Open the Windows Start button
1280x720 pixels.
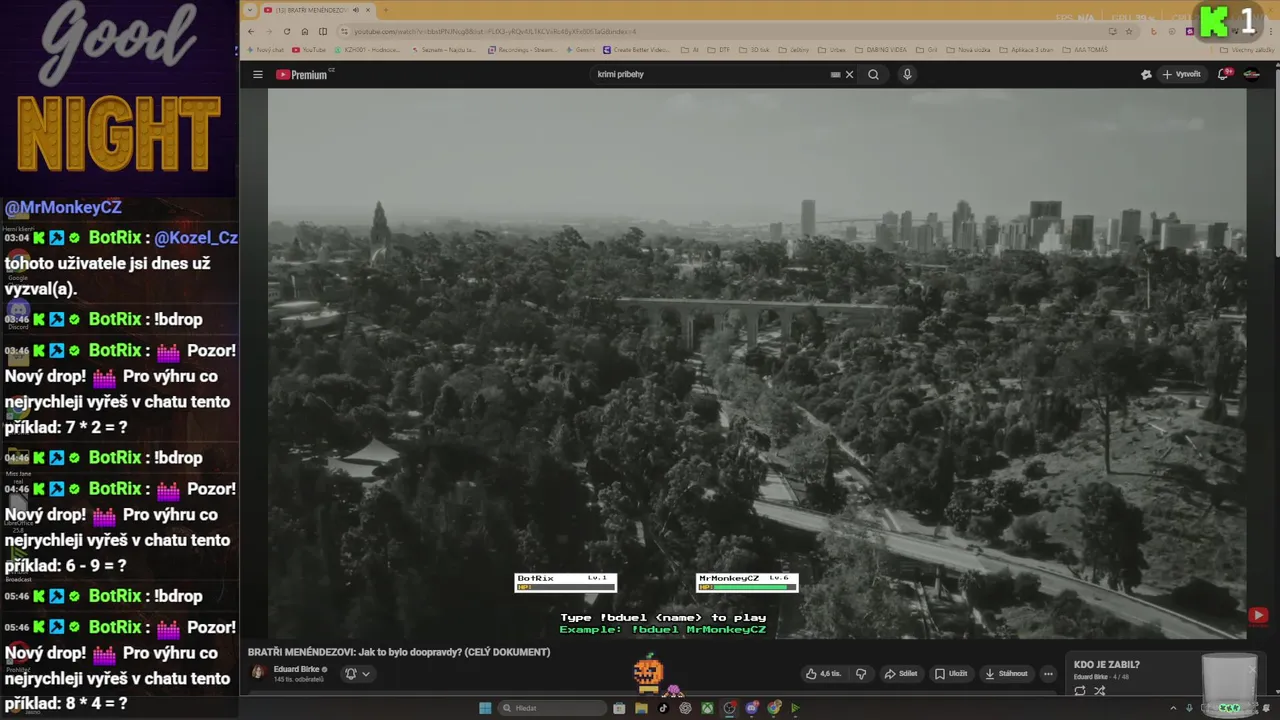pos(485,708)
